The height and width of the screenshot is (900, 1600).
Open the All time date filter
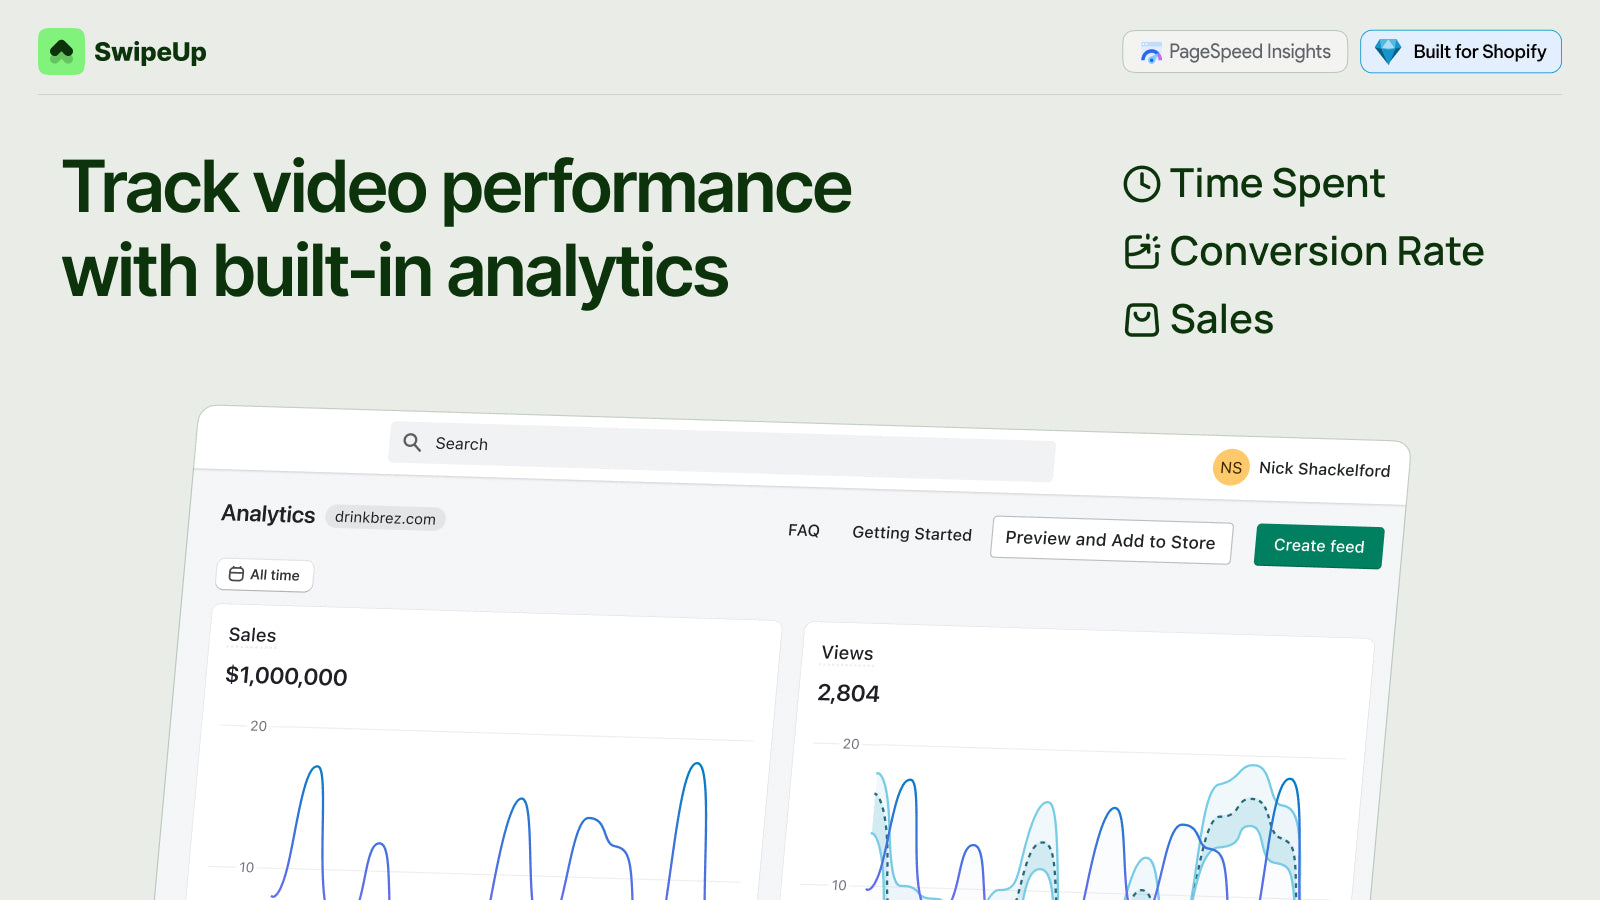265,575
